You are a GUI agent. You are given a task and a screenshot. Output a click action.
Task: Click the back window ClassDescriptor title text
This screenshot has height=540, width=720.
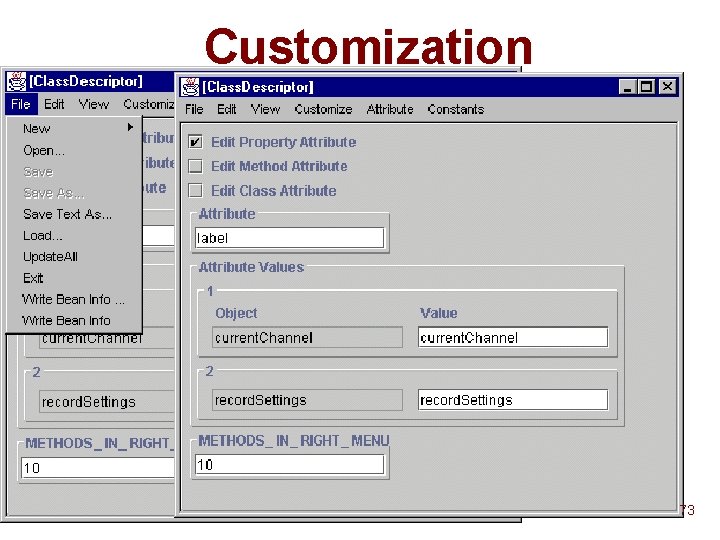tap(86, 82)
